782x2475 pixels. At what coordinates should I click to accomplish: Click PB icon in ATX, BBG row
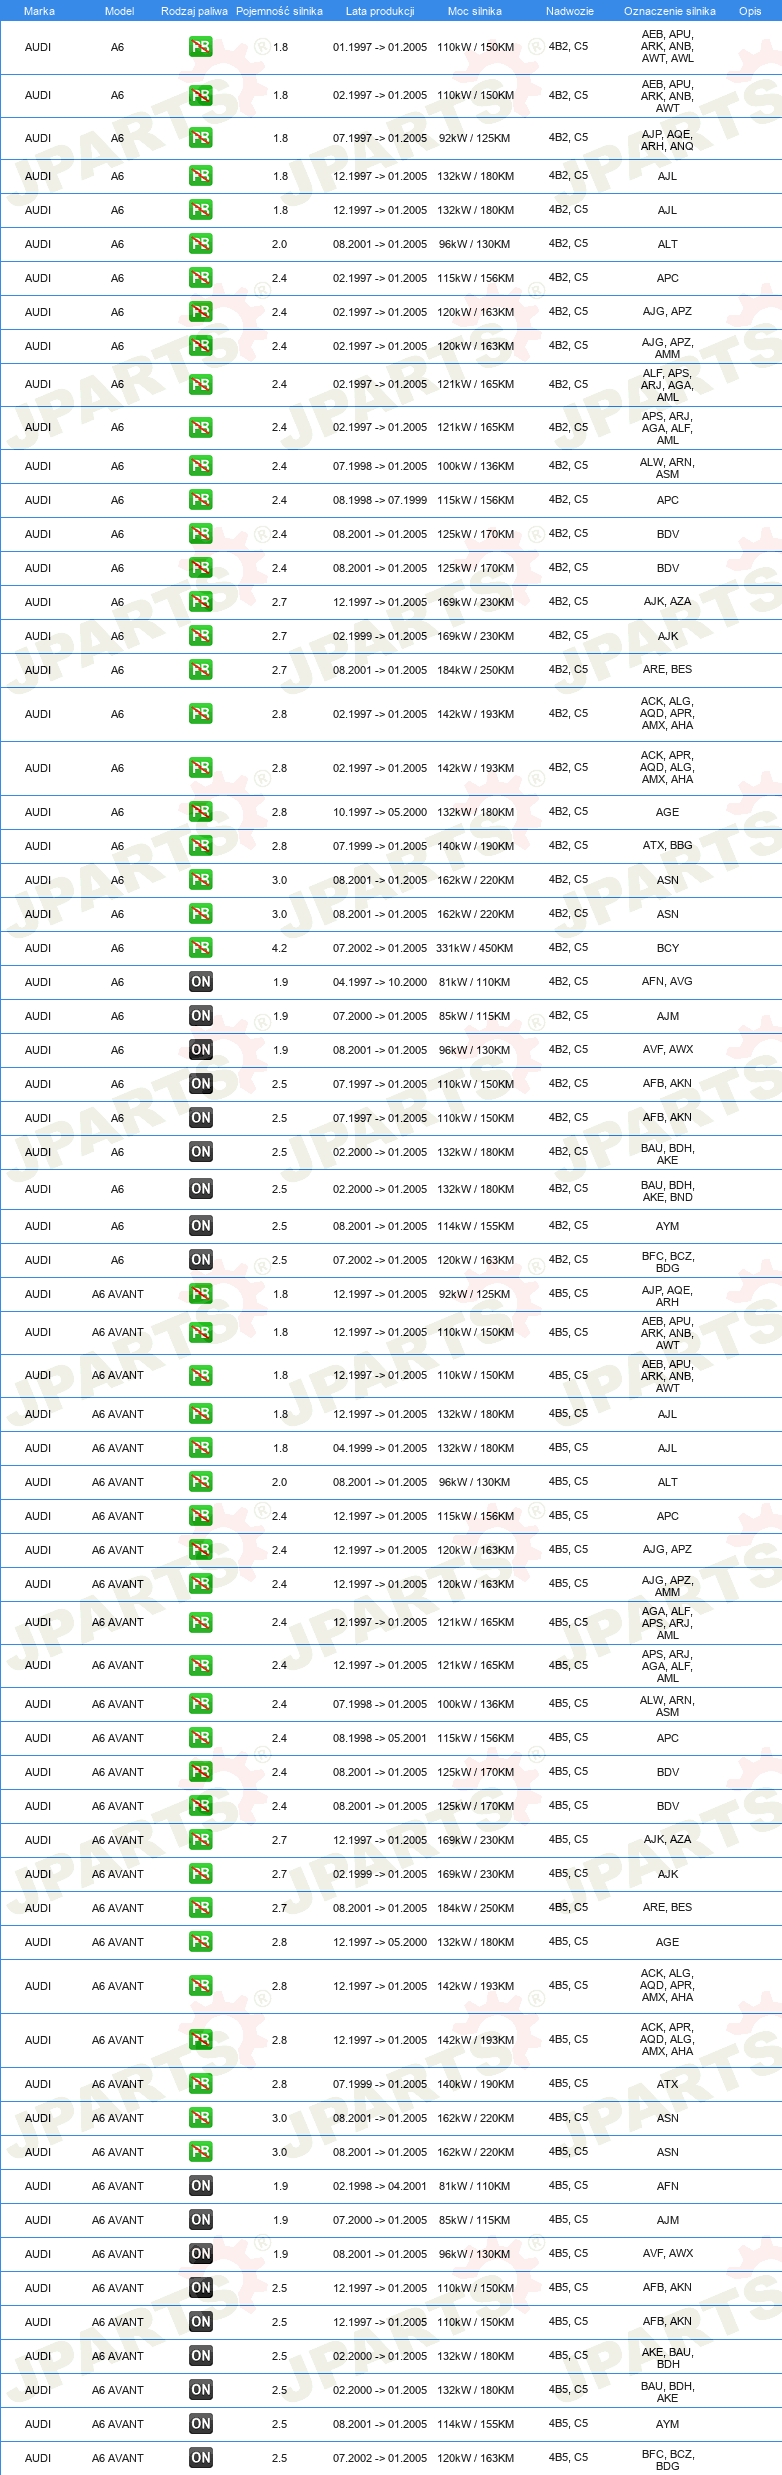point(201,846)
